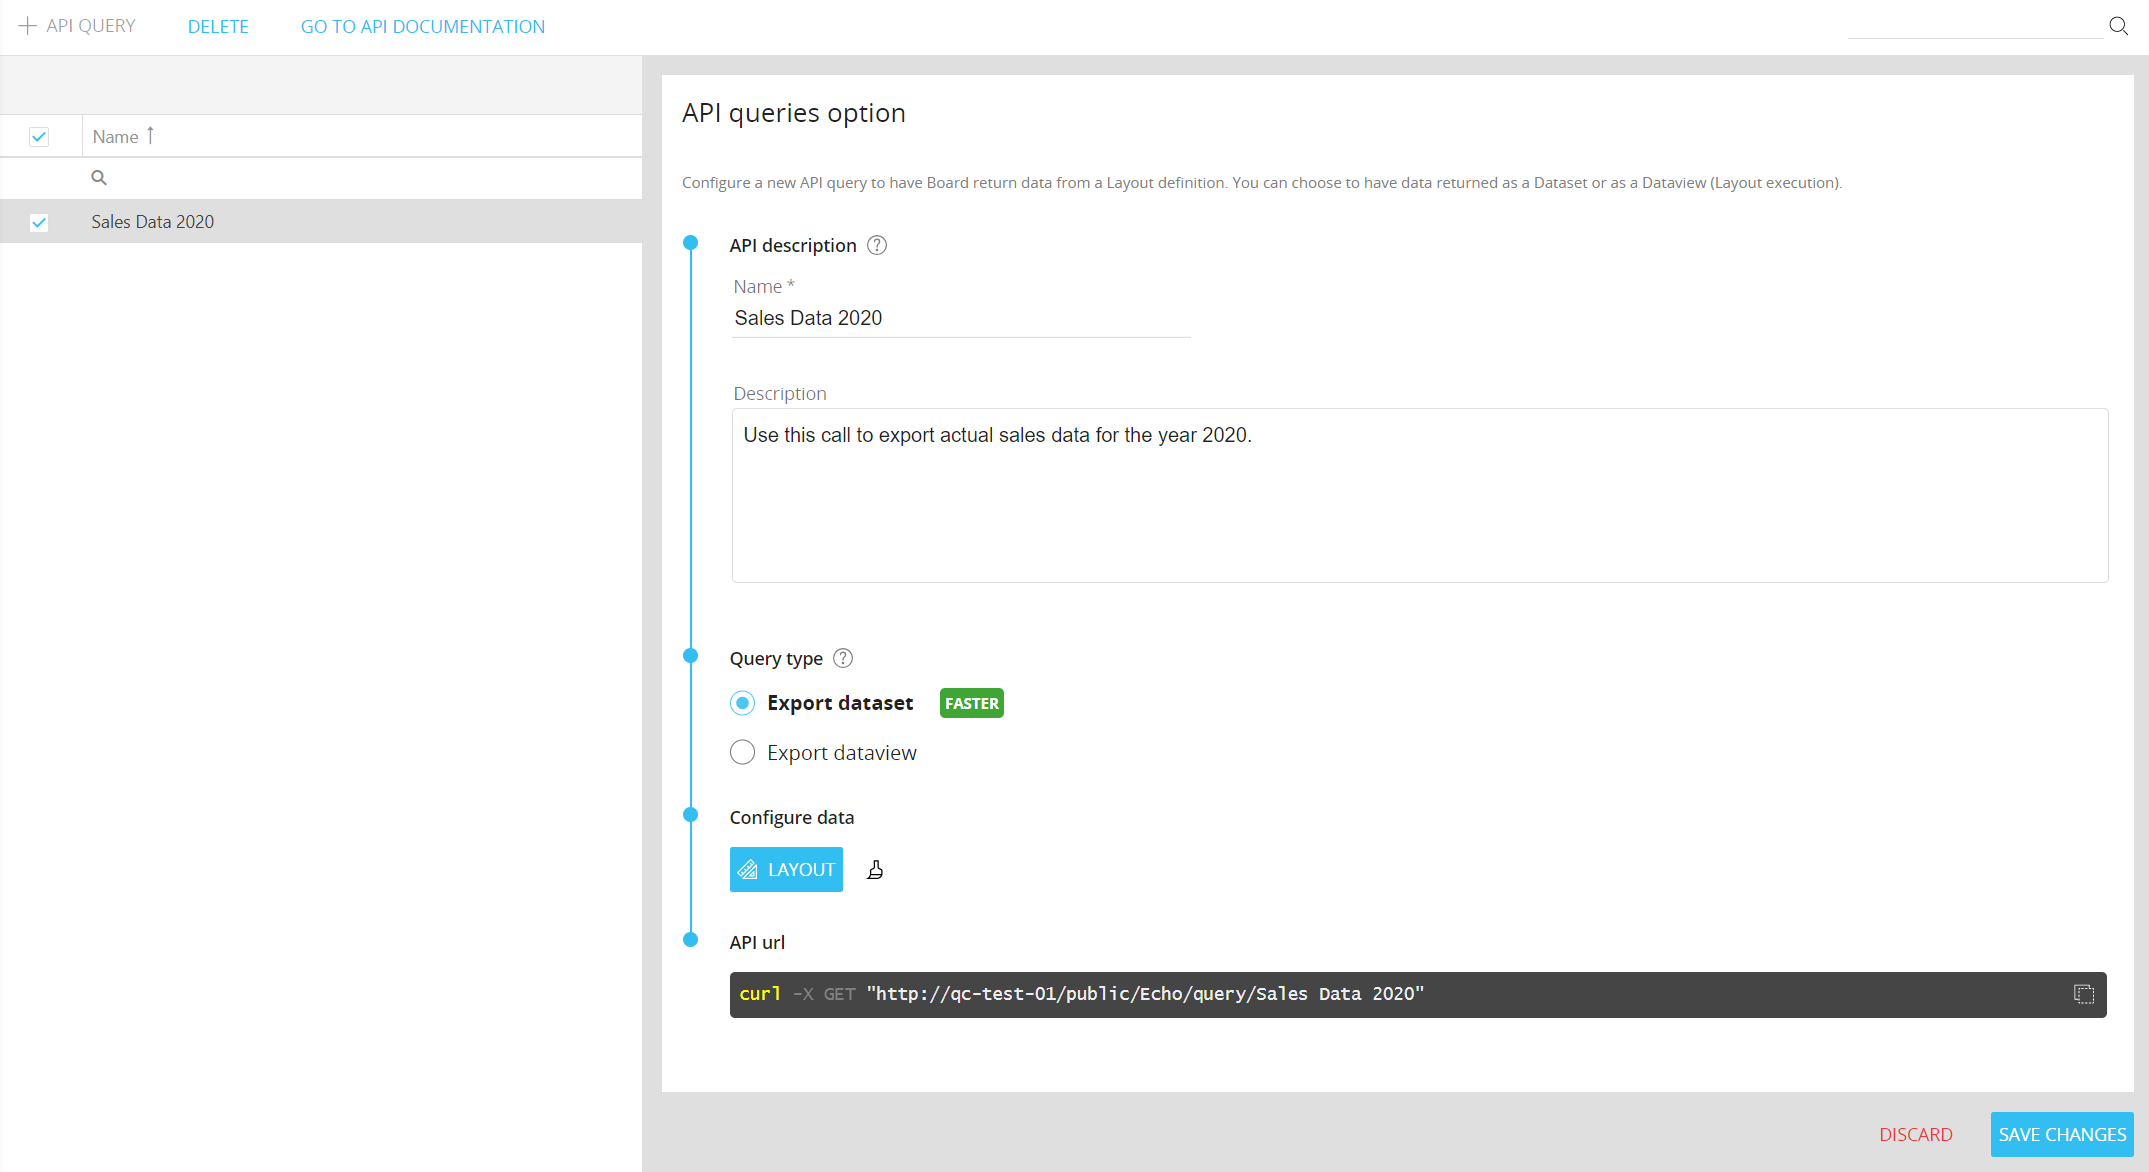Click SAVE CHANGES button
2149x1172 pixels.
pyautogui.click(x=2062, y=1135)
